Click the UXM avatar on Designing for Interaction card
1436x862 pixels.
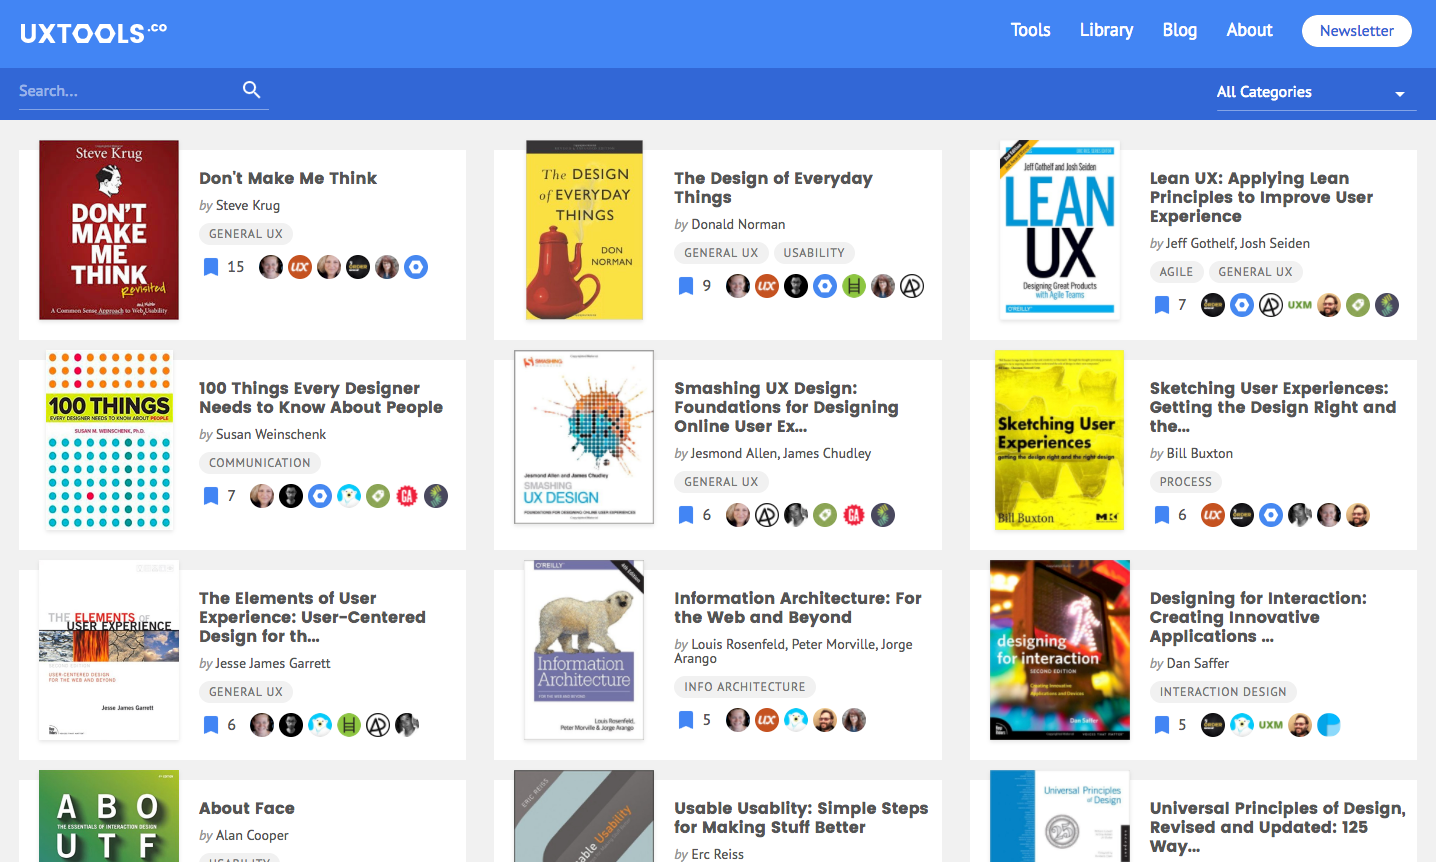[1271, 725]
